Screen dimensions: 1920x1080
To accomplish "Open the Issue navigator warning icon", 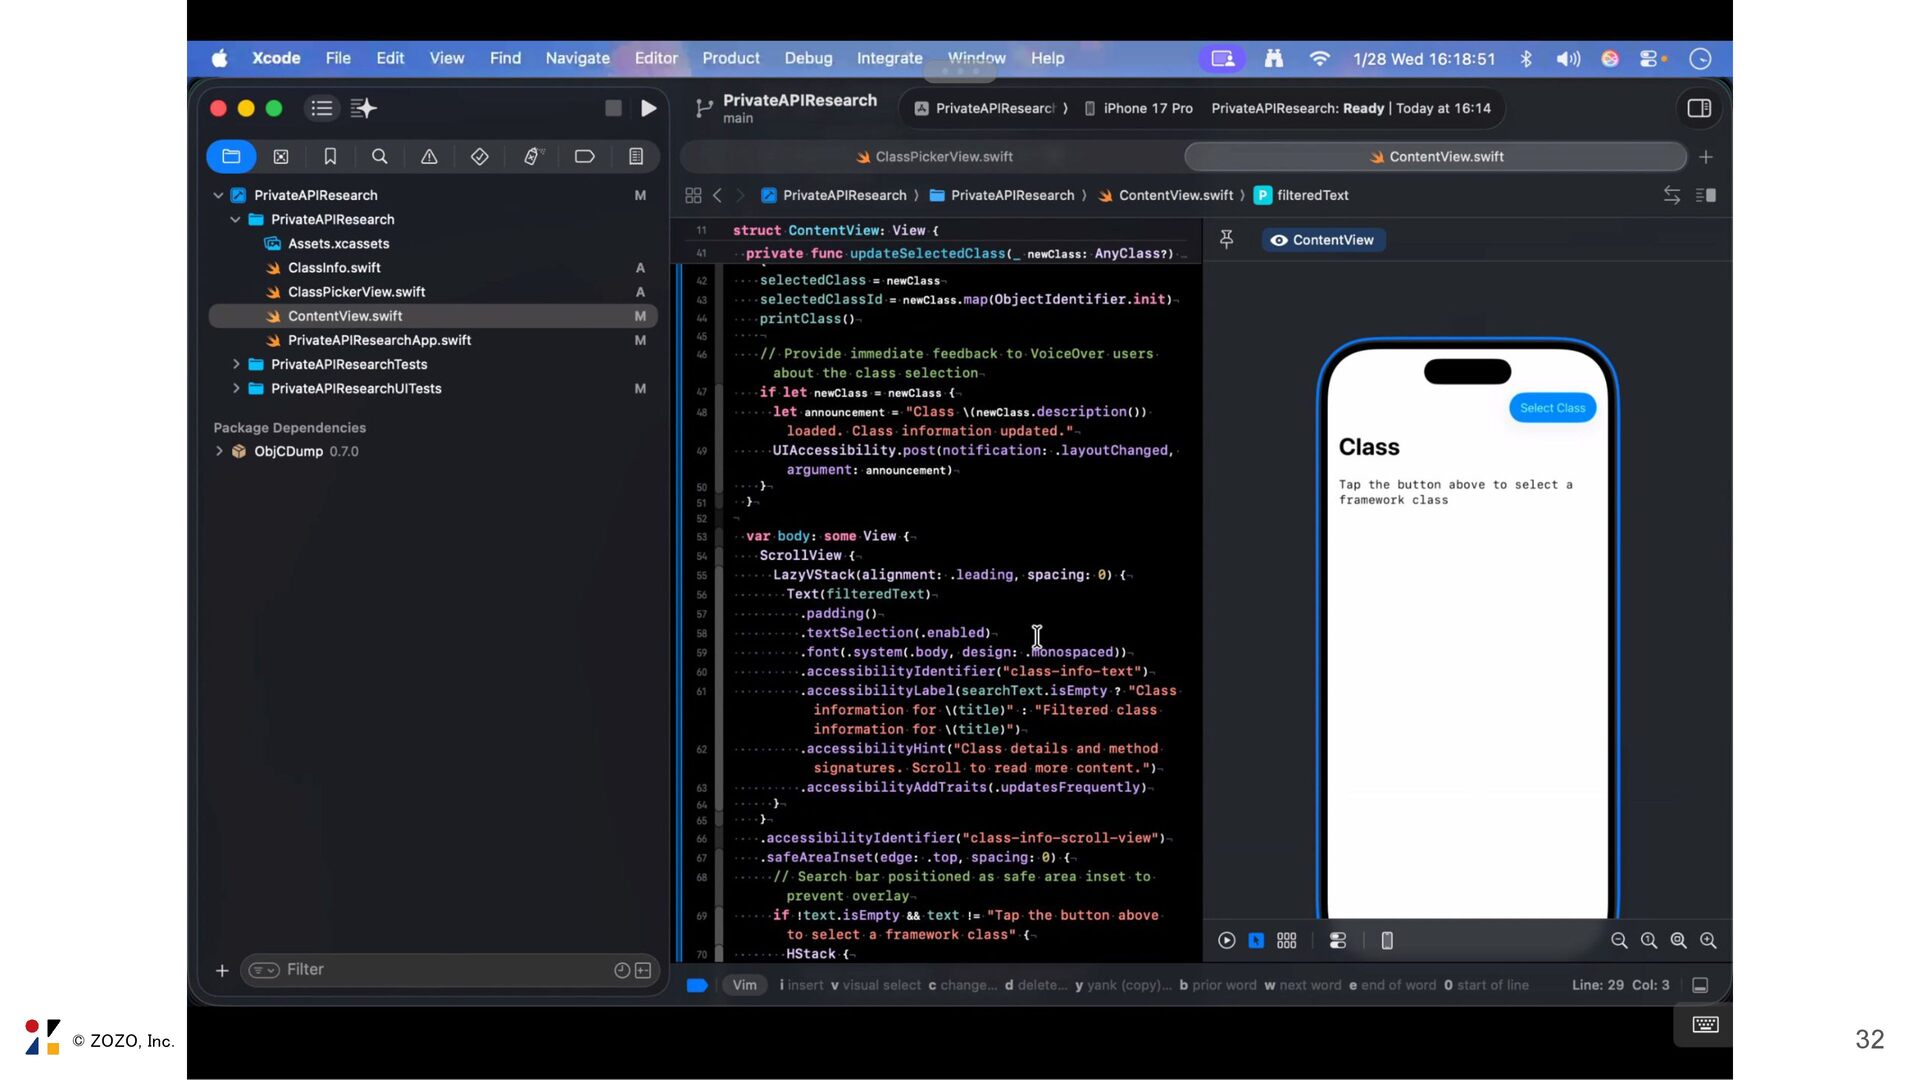I will click(429, 157).
